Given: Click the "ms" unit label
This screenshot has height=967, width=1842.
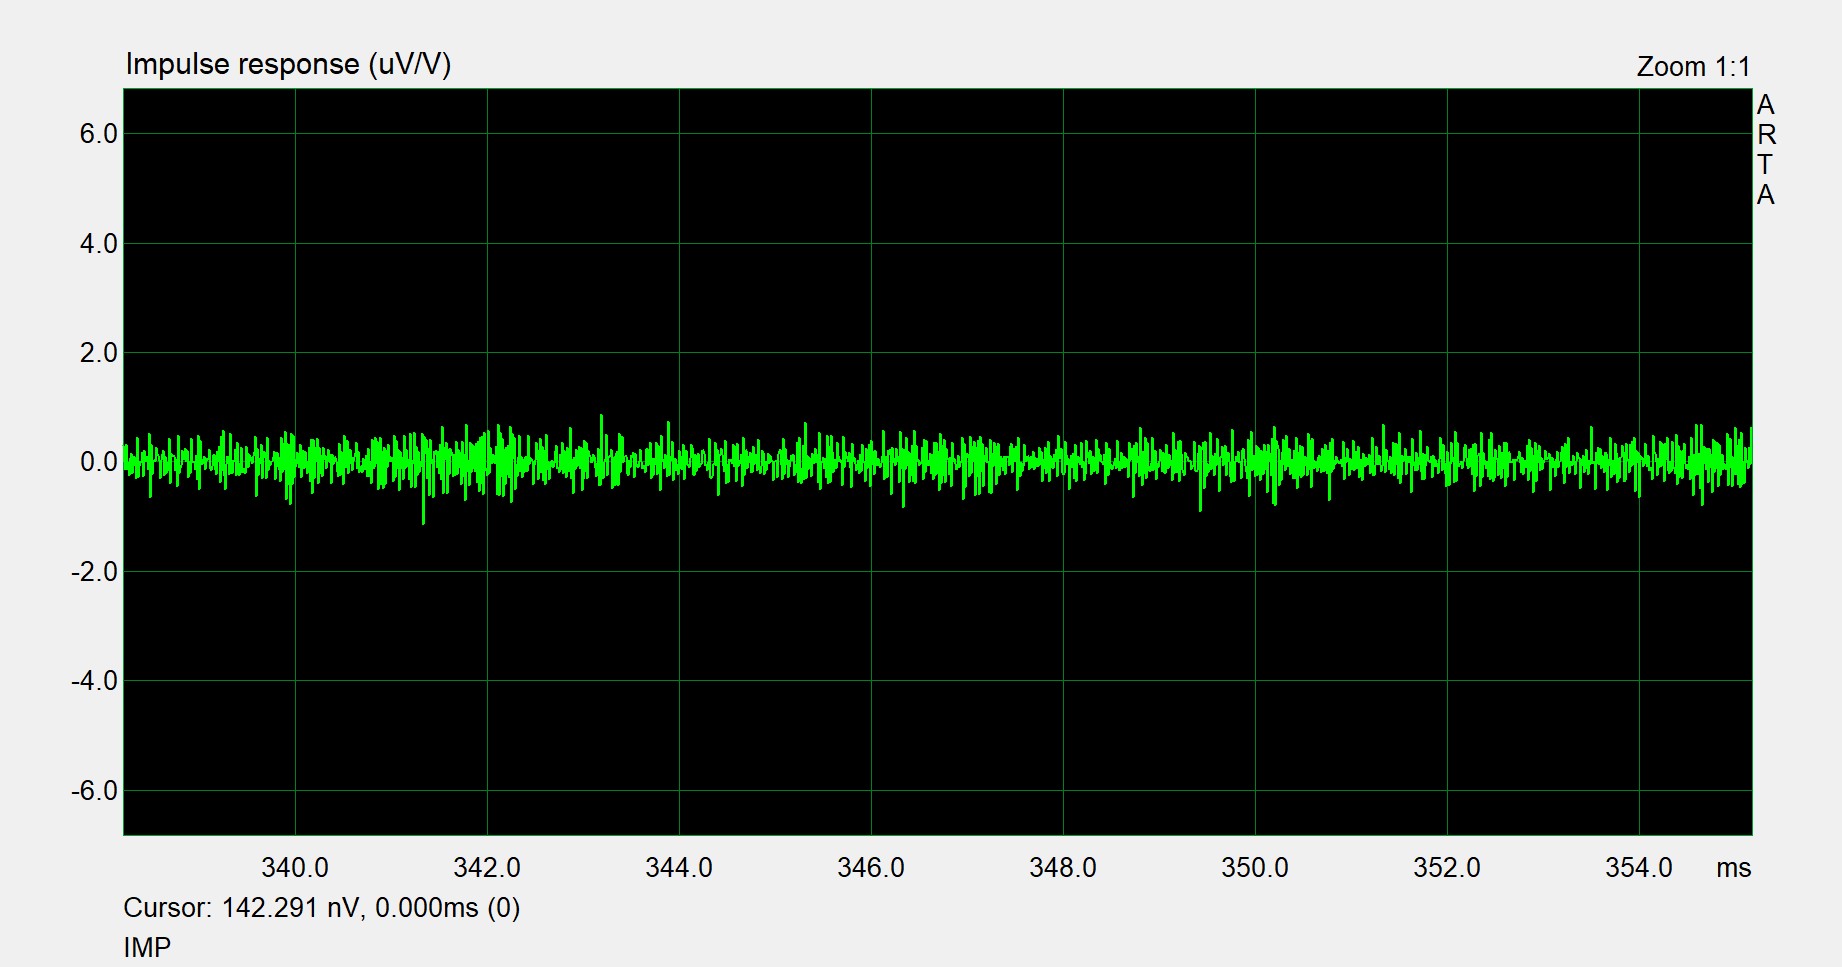Looking at the screenshot, I should (x=1733, y=869).
